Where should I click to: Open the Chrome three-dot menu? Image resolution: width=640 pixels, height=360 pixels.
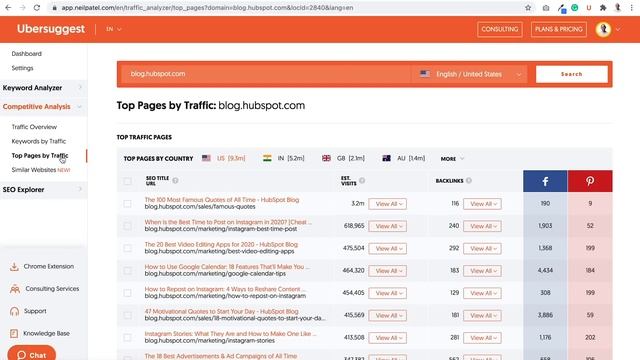point(631,8)
